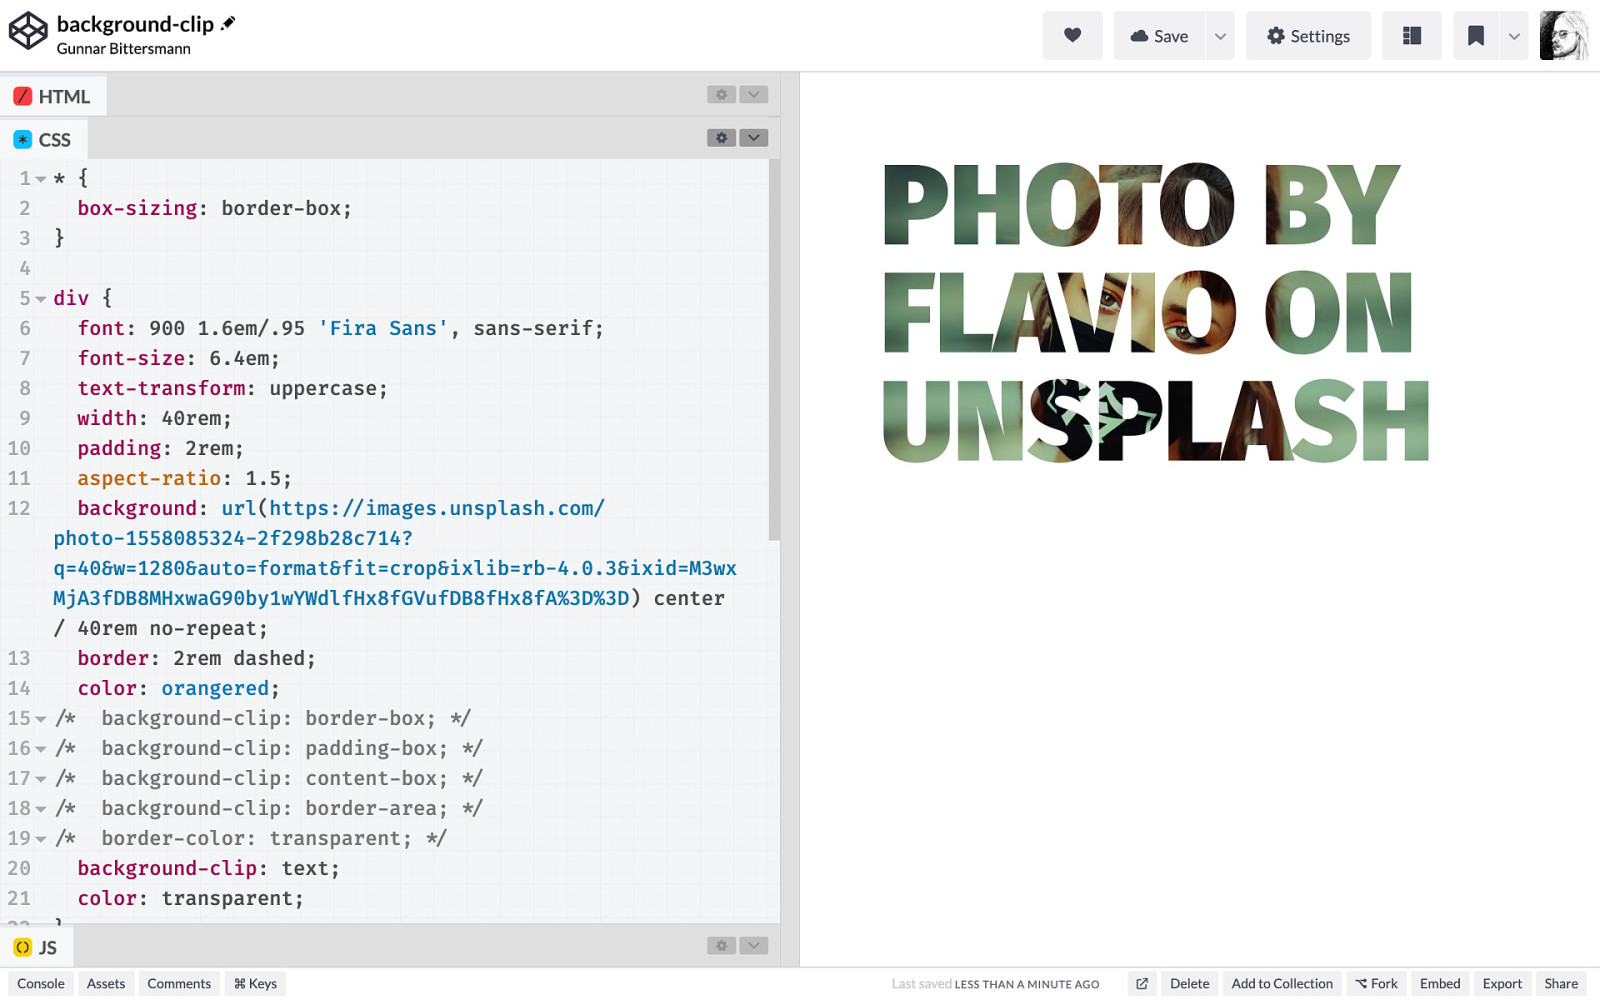1600x1000 pixels.
Task: Open pen in new window icon
Action: coord(1142,984)
